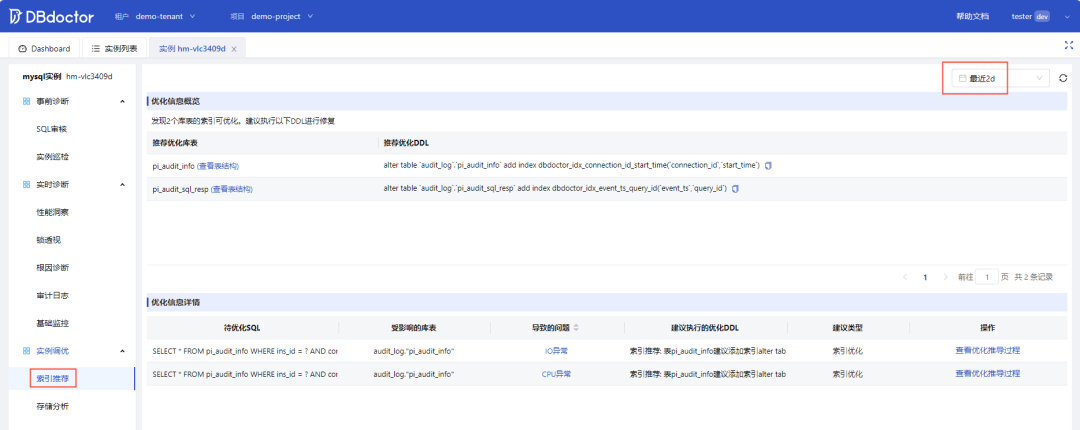
Task: Open 存储分析 in the sidebar
Action: pos(52,406)
